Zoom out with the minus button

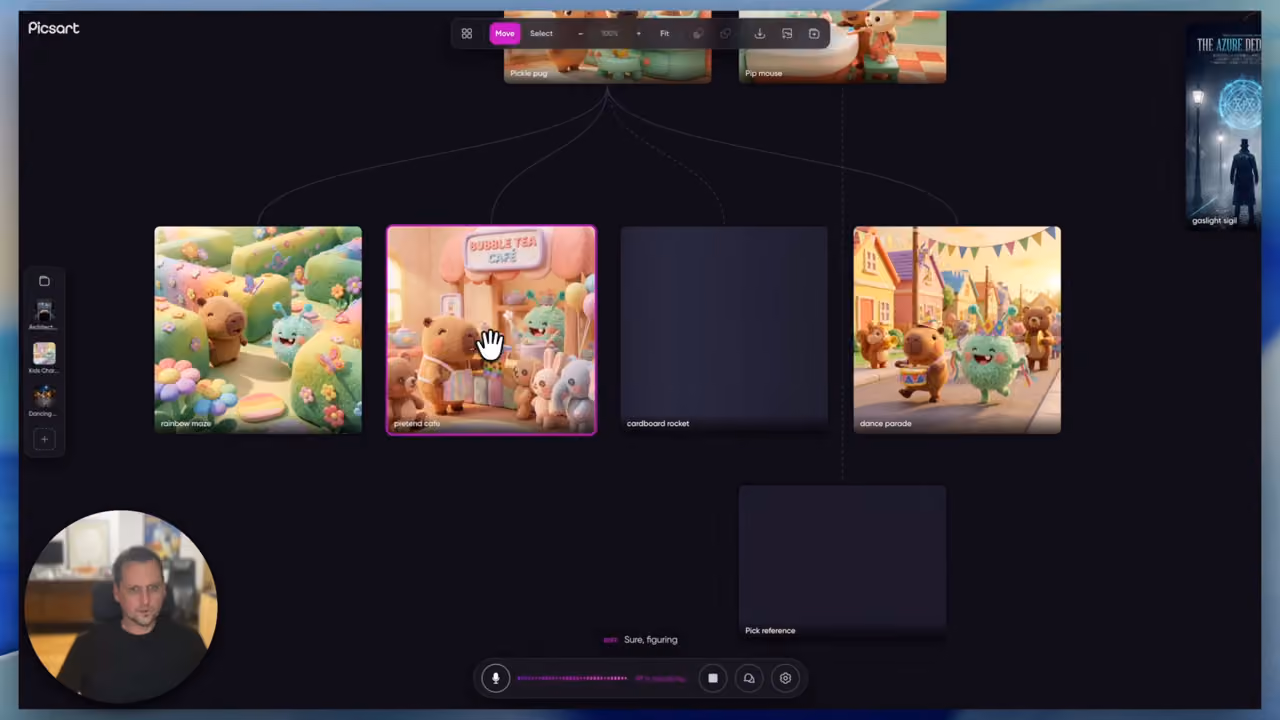tap(581, 34)
